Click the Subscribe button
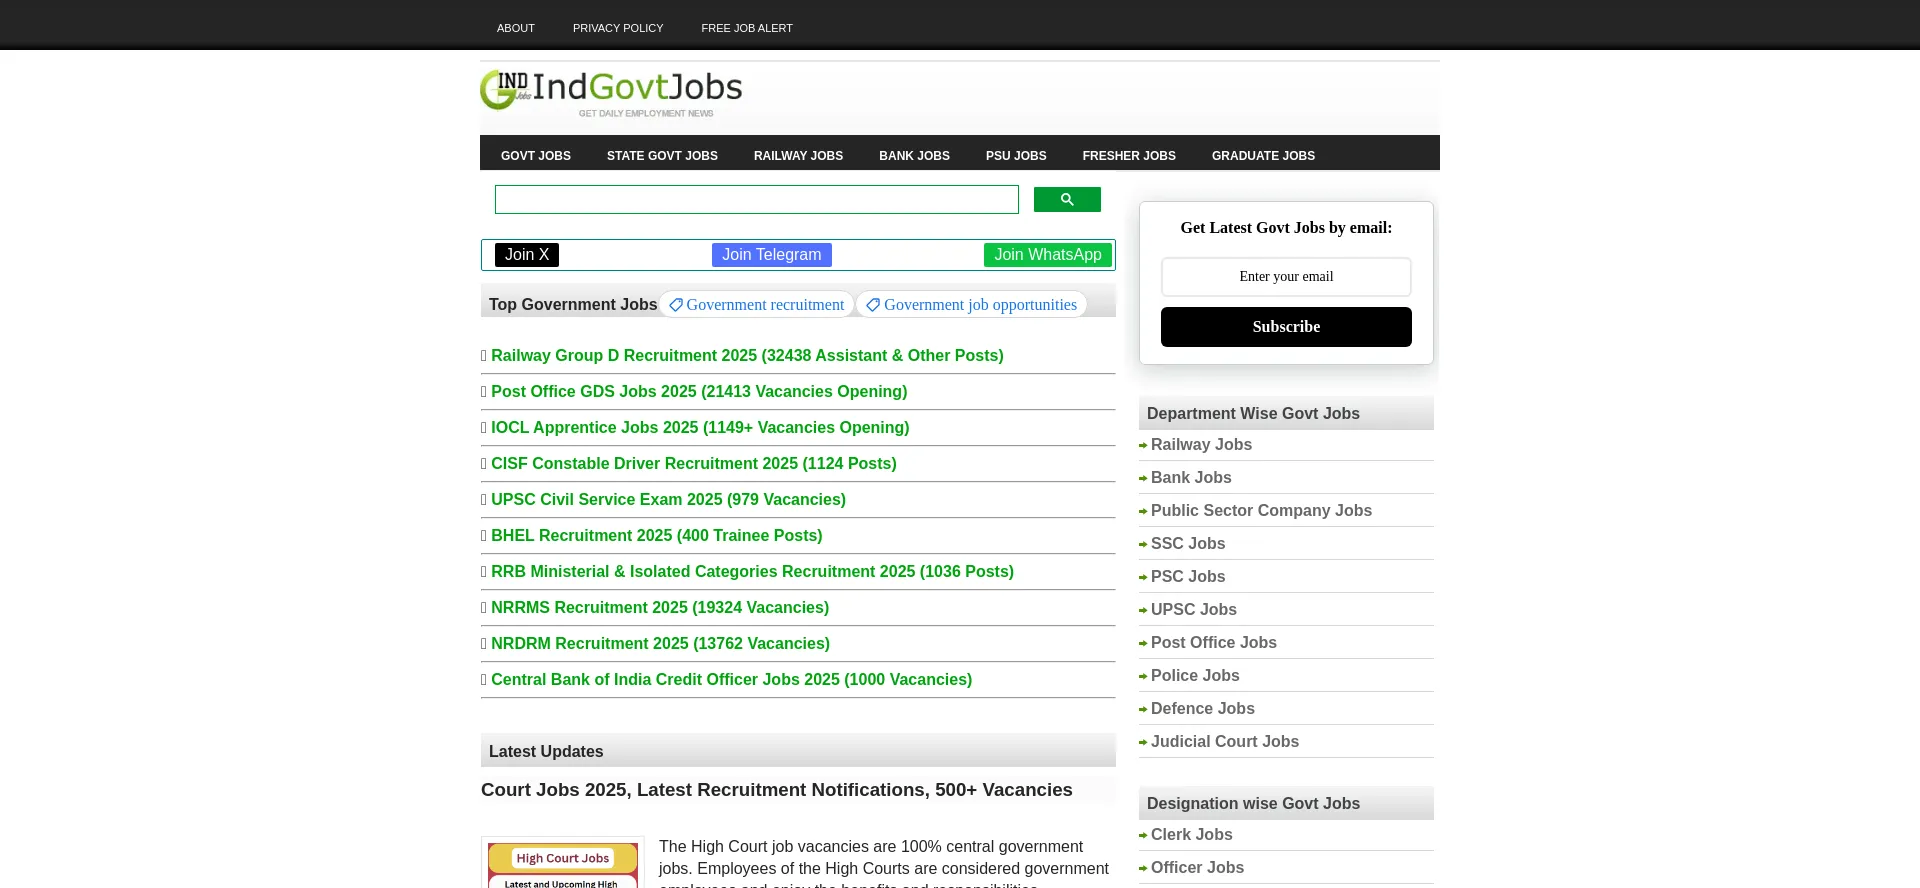1920x888 pixels. [x=1286, y=327]
